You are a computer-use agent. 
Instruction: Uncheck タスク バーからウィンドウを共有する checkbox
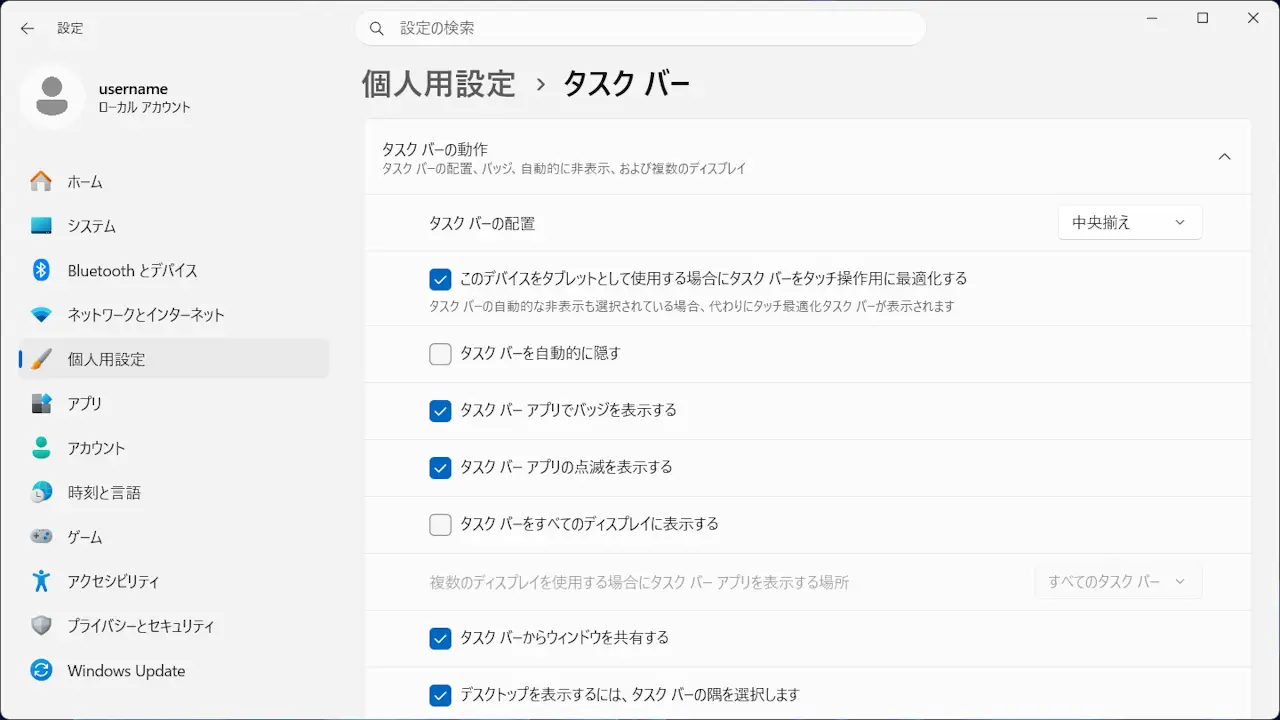[x=440, y=638]
